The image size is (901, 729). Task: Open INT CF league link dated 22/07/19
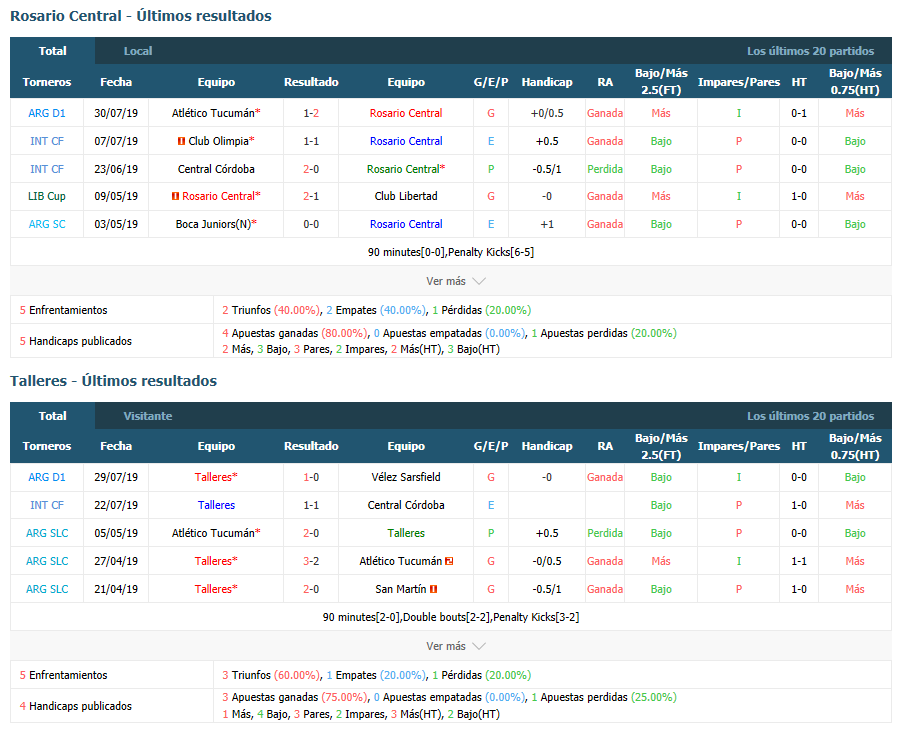tap(47, 506)
